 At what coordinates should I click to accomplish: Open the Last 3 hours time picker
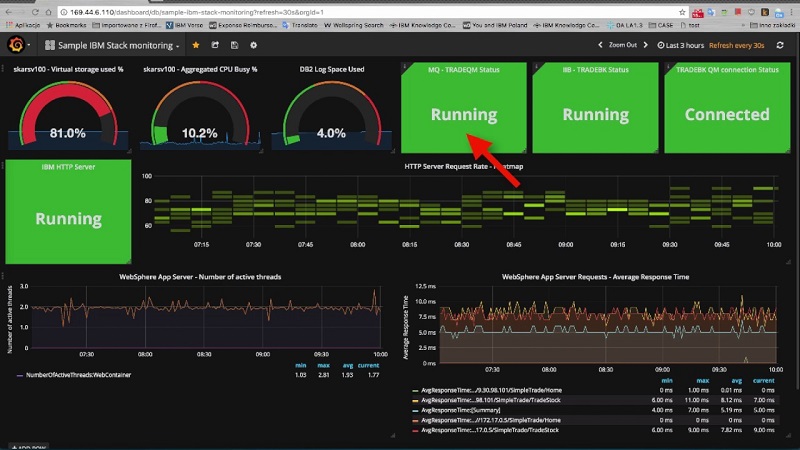(686, 45)
